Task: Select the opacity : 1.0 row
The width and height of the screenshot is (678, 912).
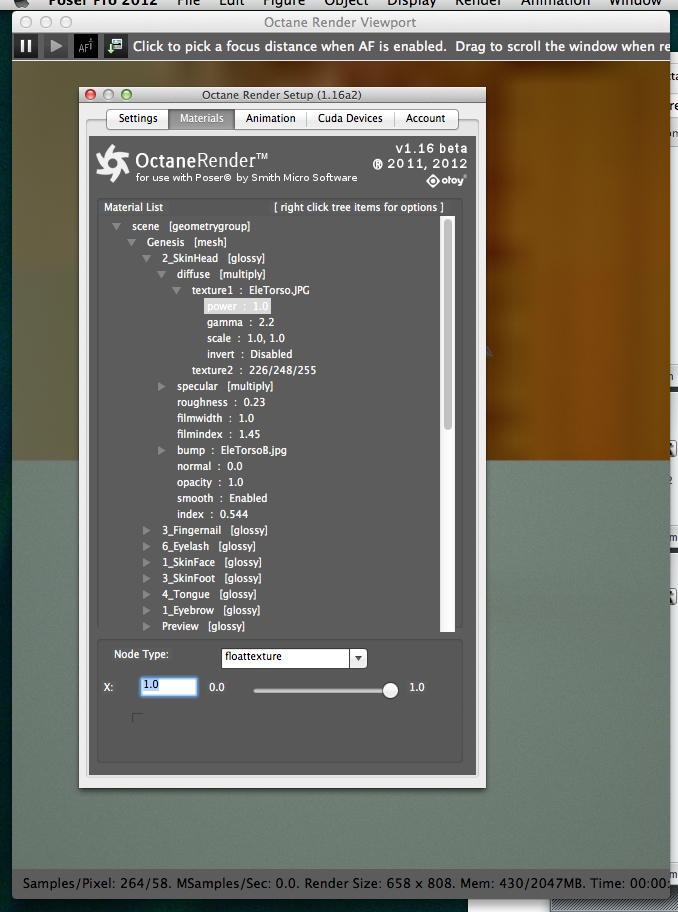Action: [210, 482]
